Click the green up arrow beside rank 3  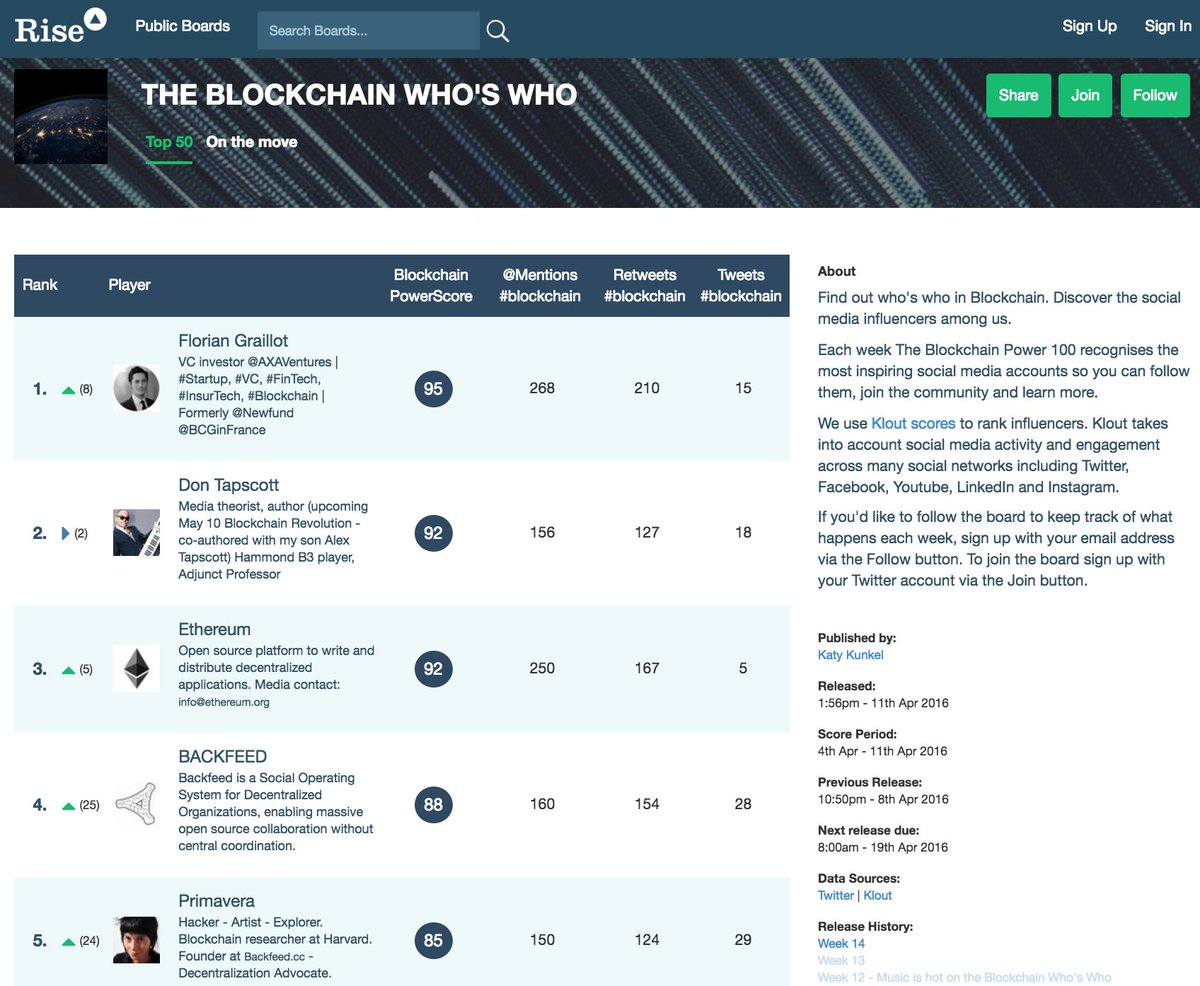click(68, 670)
